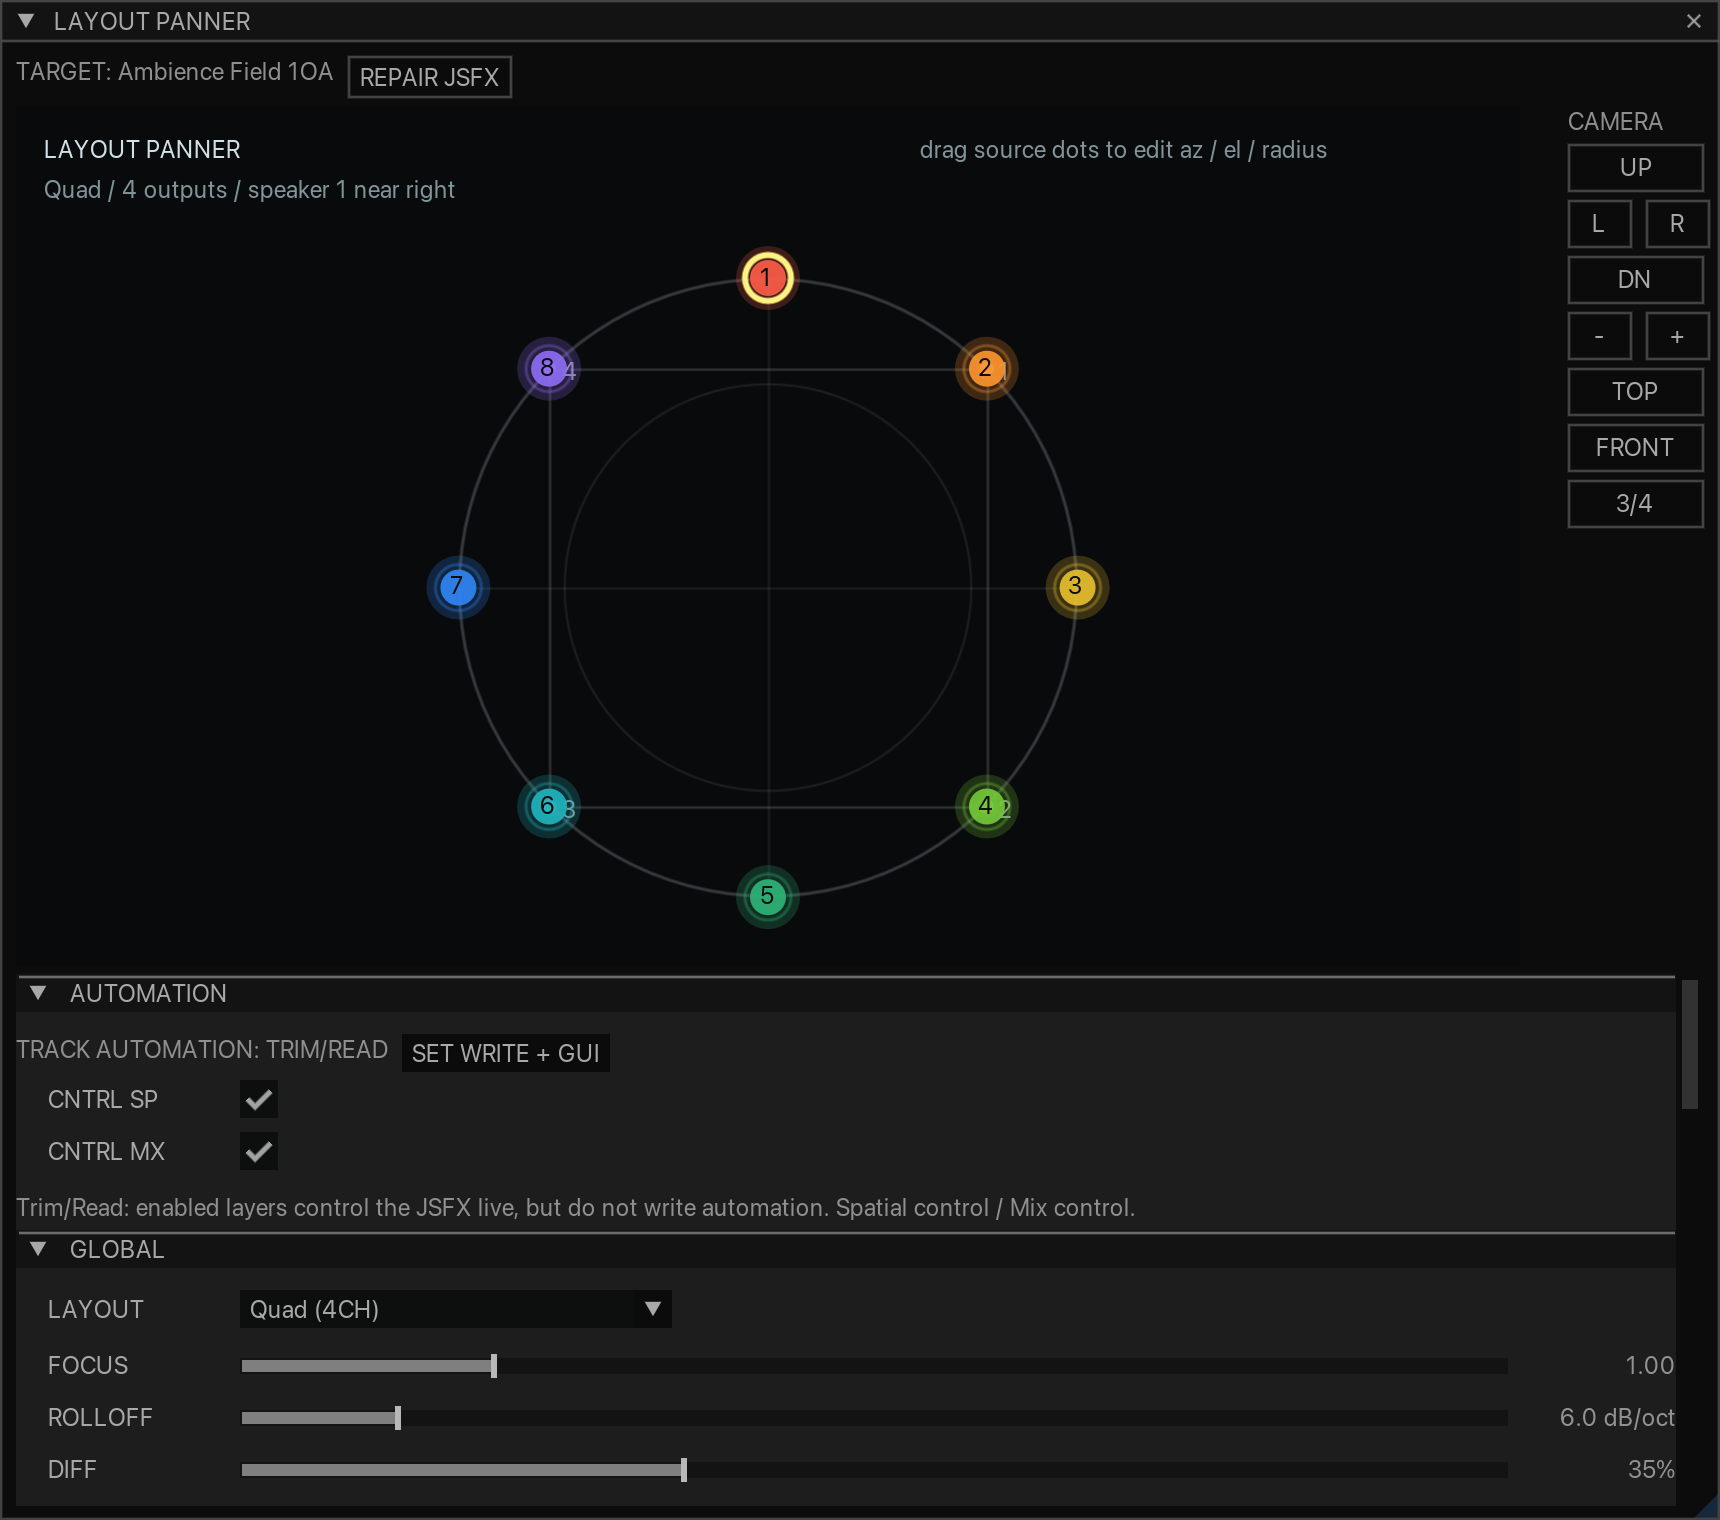Select the yellow source dot 3
Screen dimensions: 1720x1520
(1077, 587)
